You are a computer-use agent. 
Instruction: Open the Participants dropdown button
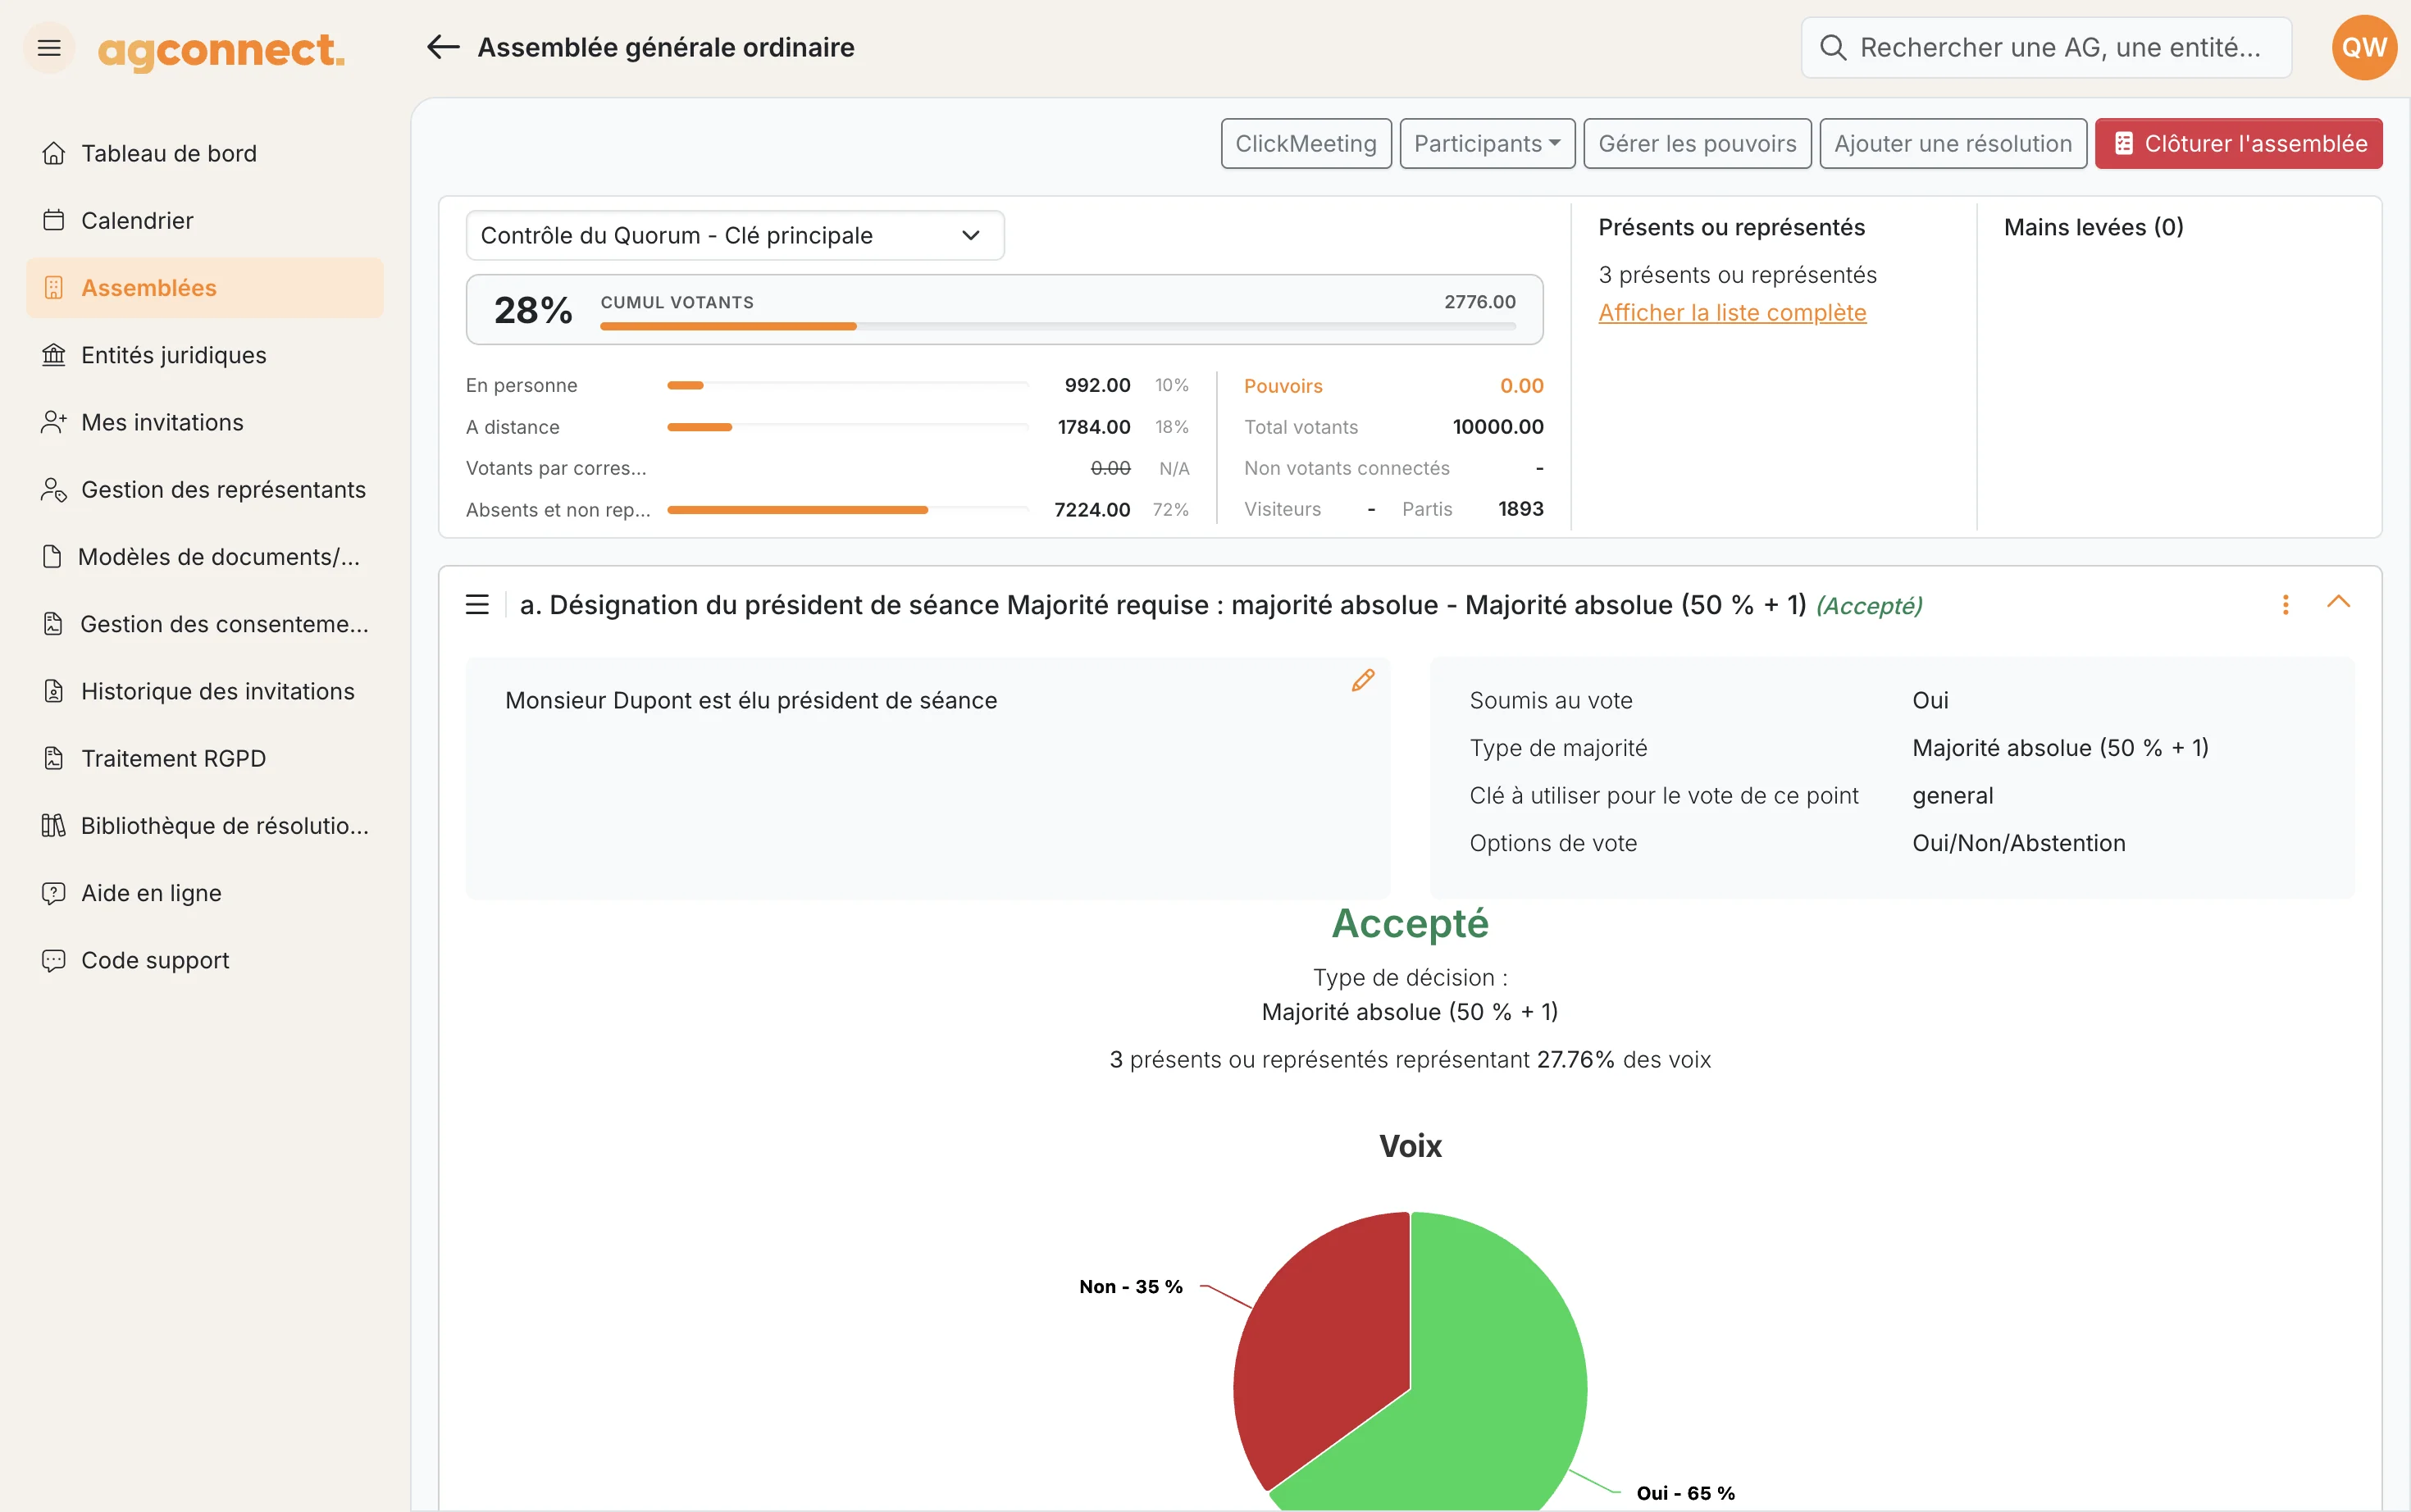pyautogui.click(x=1487, y=144)
